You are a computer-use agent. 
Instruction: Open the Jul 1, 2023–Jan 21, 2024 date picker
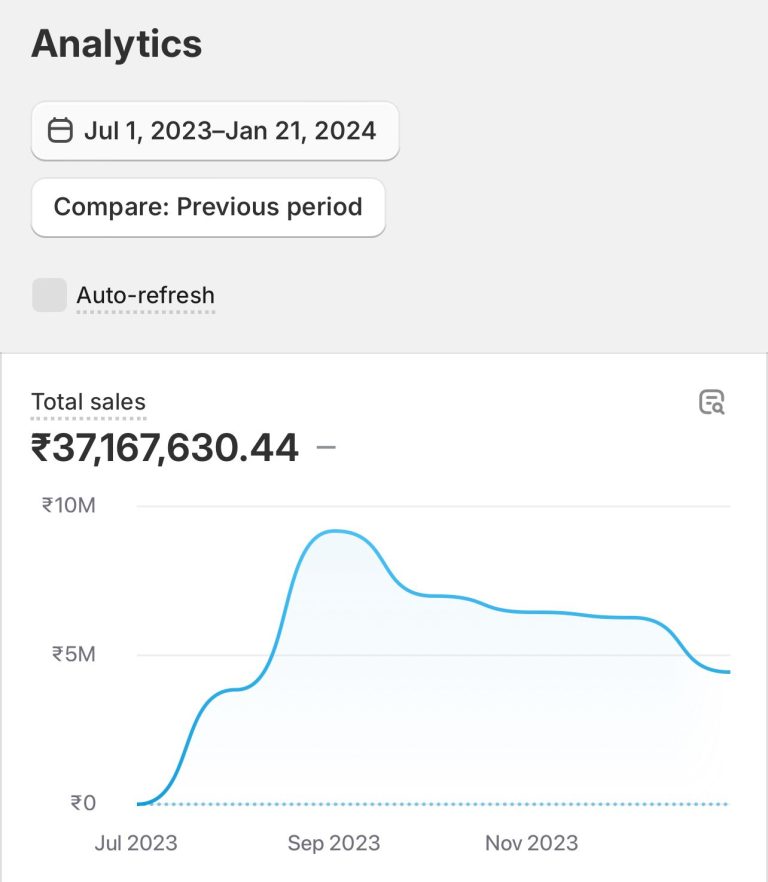[215, 130]
